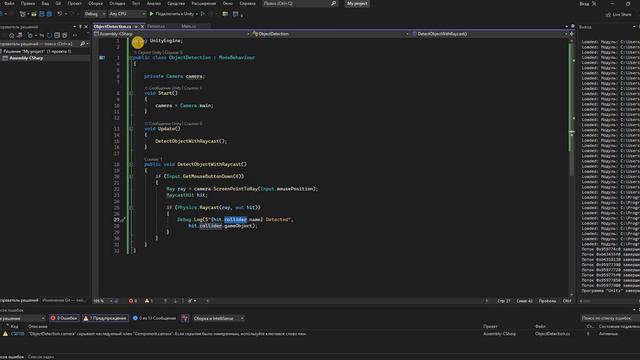Open the Debug (Отладка) menu
This screenshot has height=360, width=640.
pyautogui.click(x=117, y=3)
